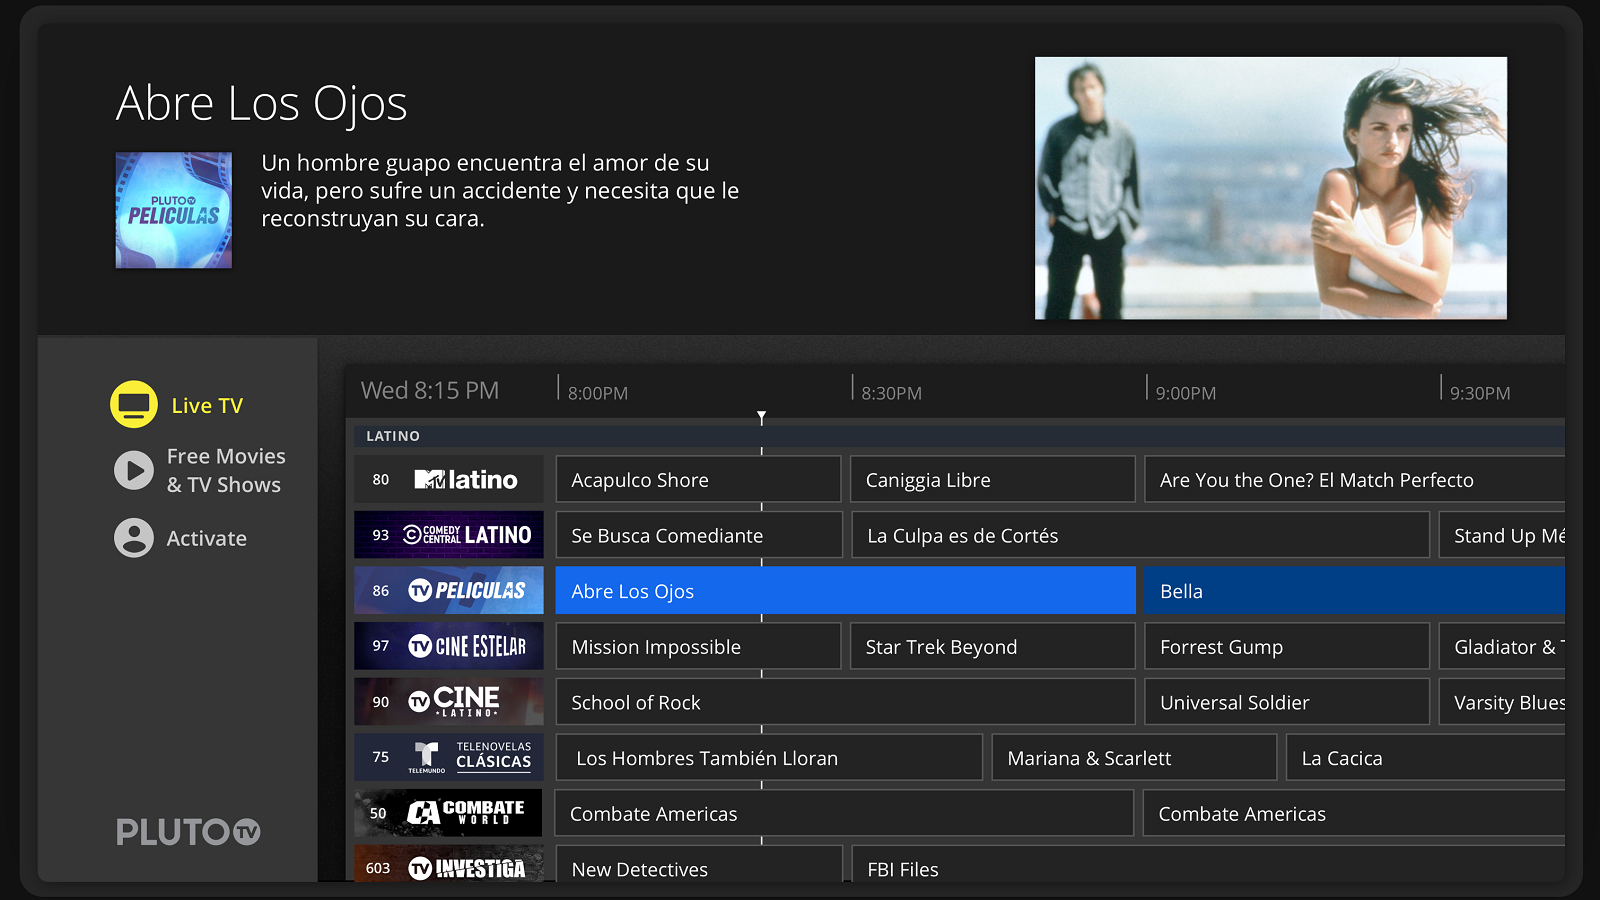Open Free Movies & TV Shows
The image size is (1600, 900).
pos(133,470)
